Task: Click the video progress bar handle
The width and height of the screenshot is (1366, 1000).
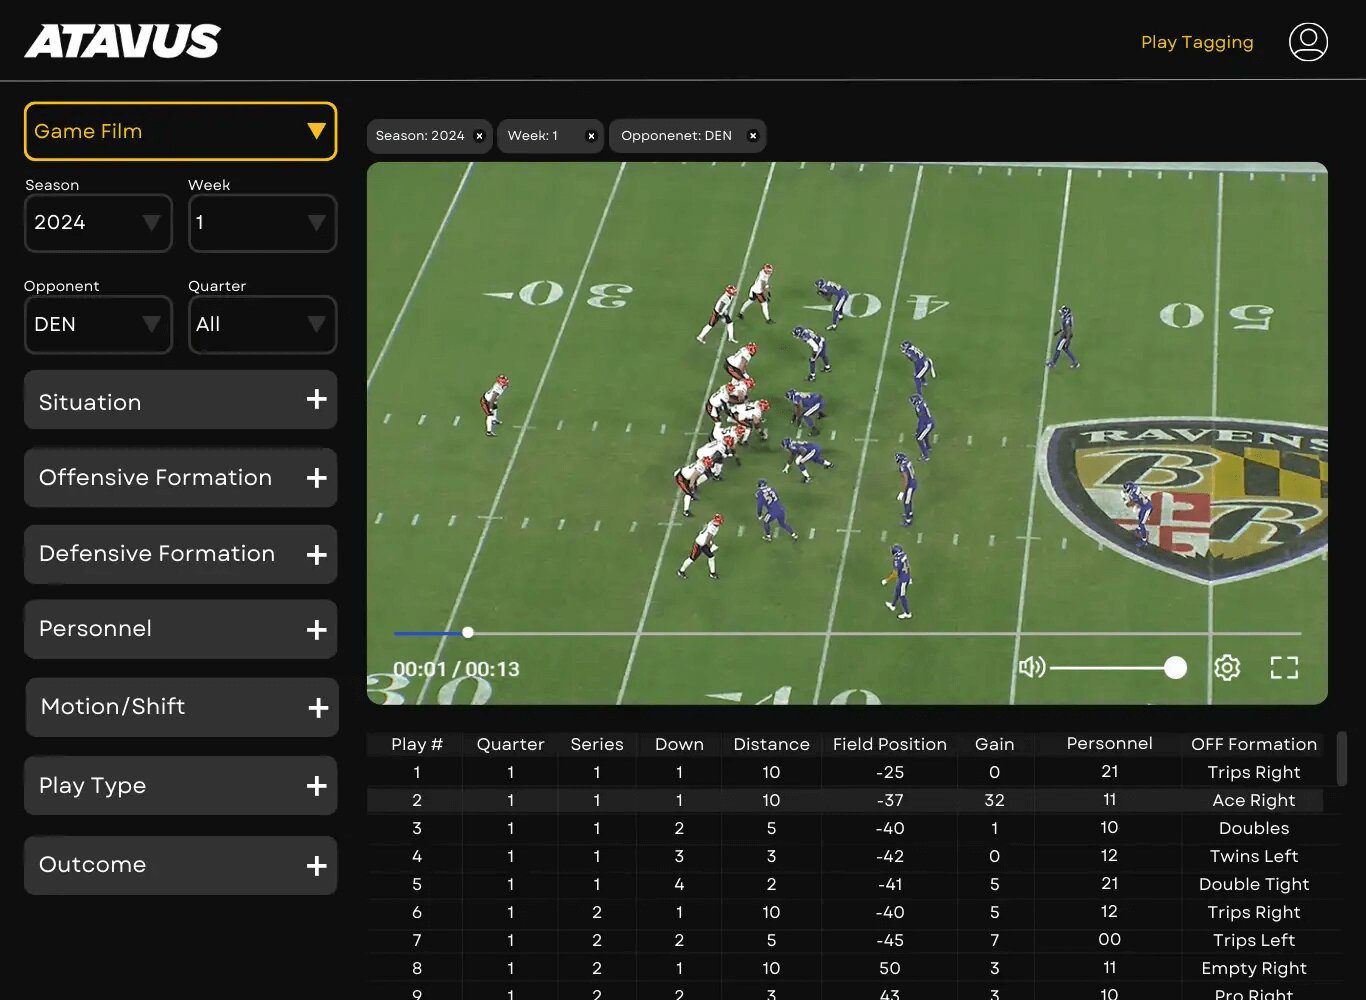Action: 468,632
